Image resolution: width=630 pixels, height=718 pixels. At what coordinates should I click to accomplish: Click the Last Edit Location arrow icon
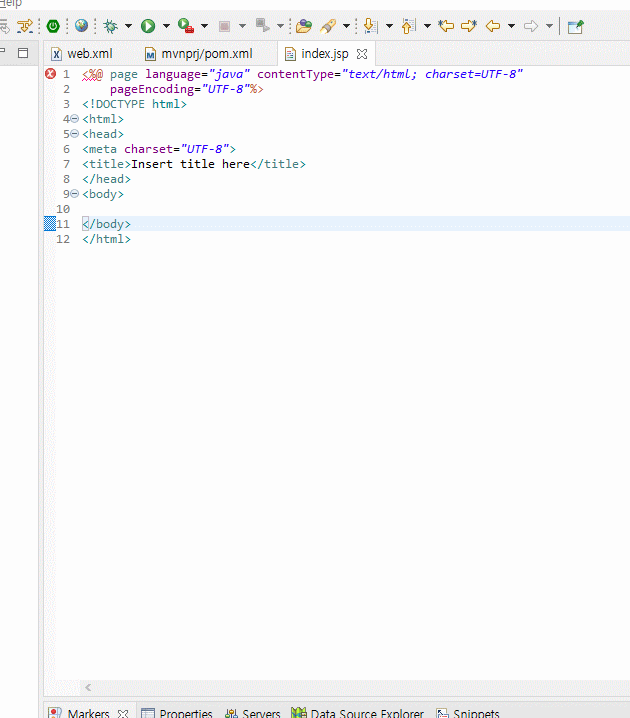tap(446, 26)
